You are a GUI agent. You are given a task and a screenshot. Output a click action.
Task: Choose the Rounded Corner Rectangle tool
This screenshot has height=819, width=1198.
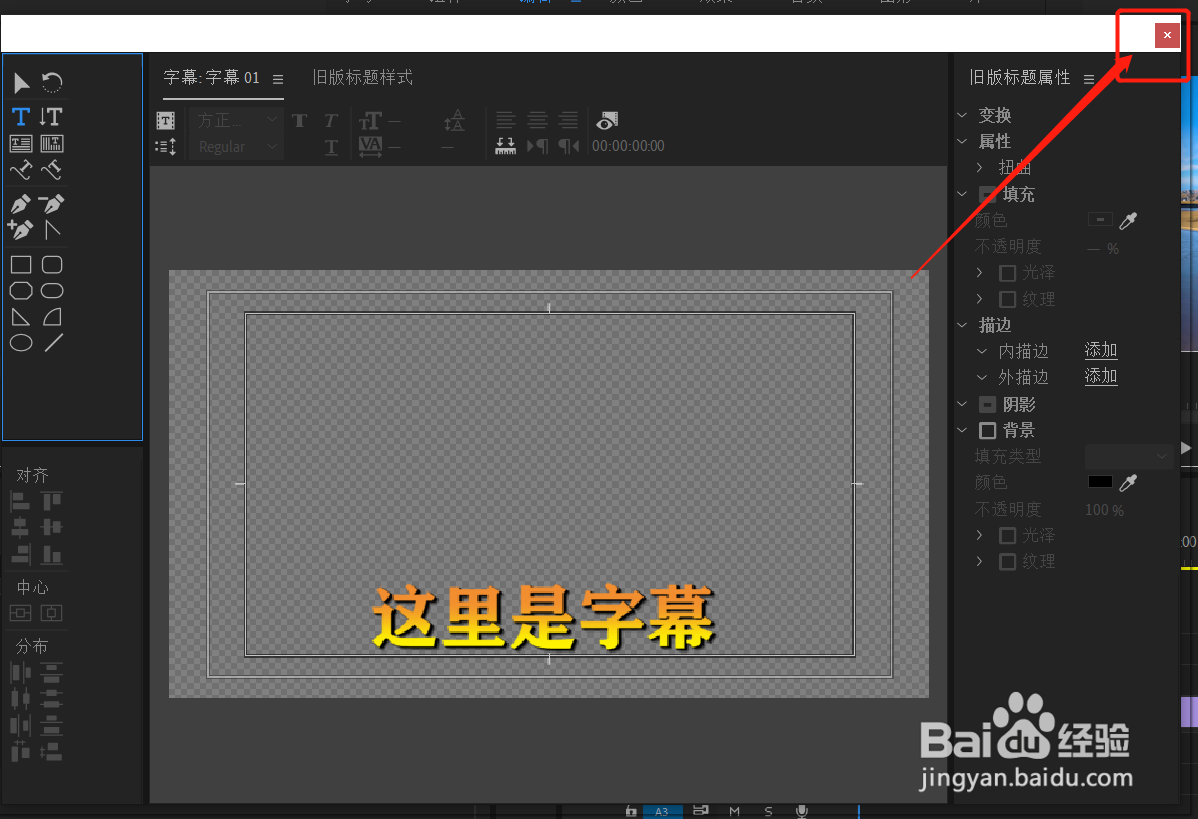pos(52,265)
